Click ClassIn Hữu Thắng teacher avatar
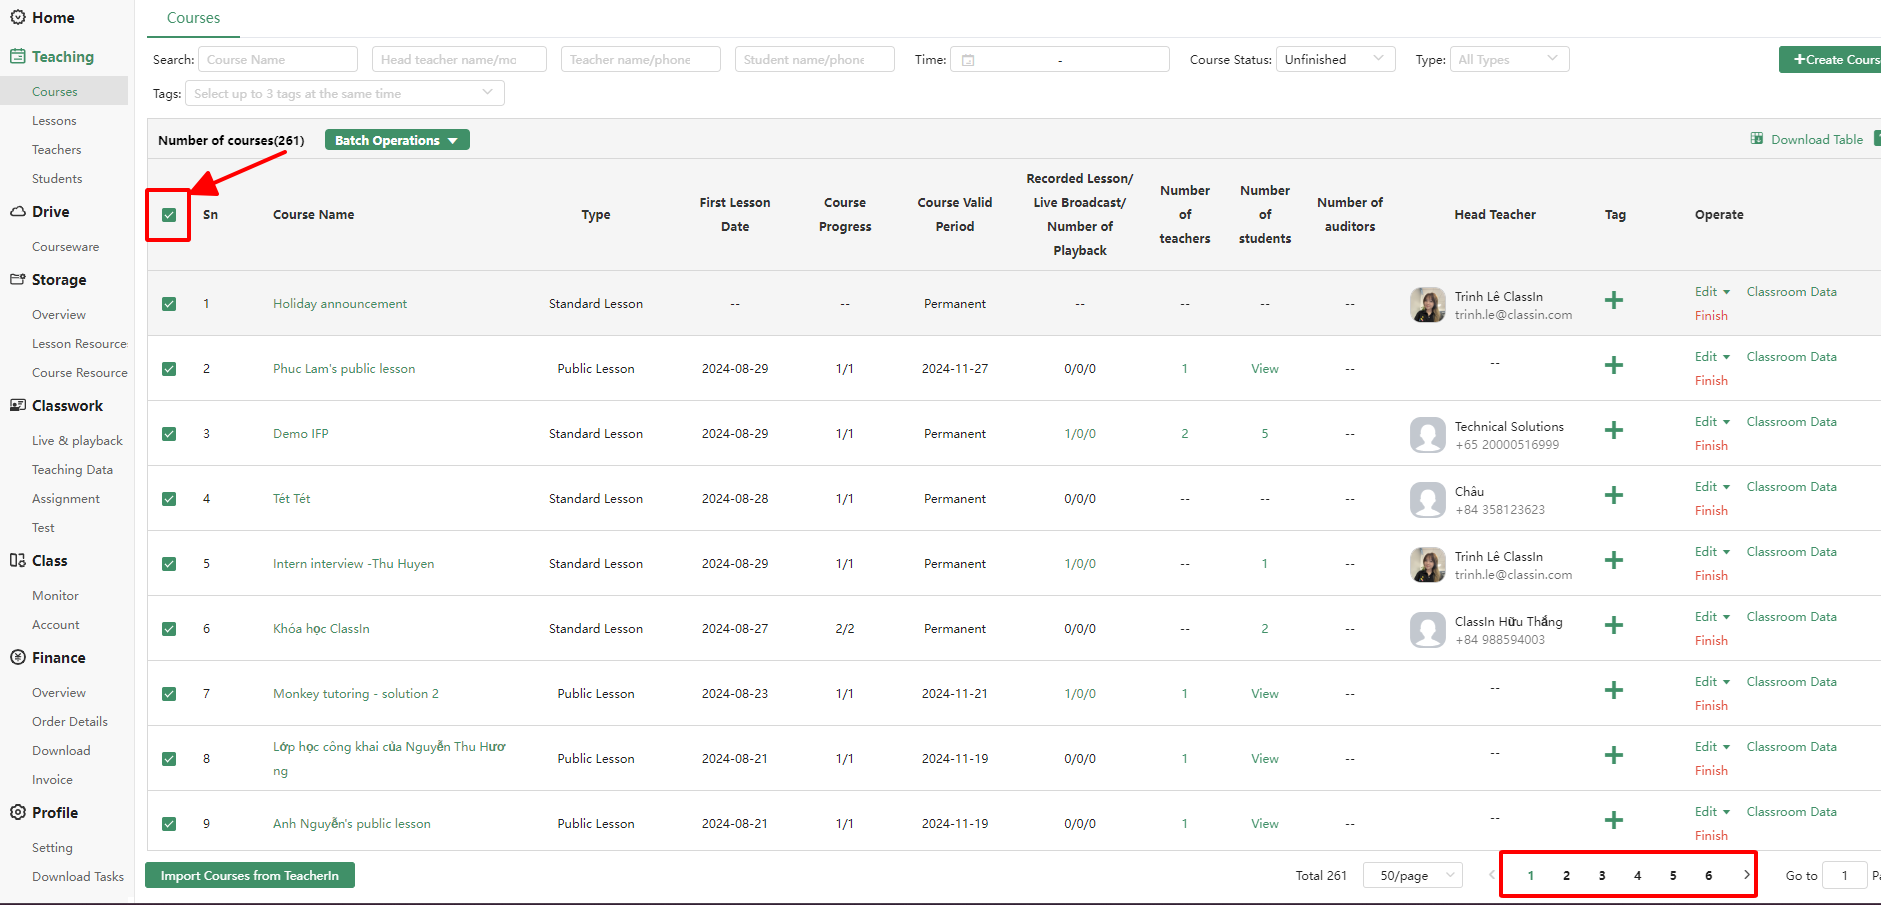This screenshot has height=905, width=1881. [1428, 630]
